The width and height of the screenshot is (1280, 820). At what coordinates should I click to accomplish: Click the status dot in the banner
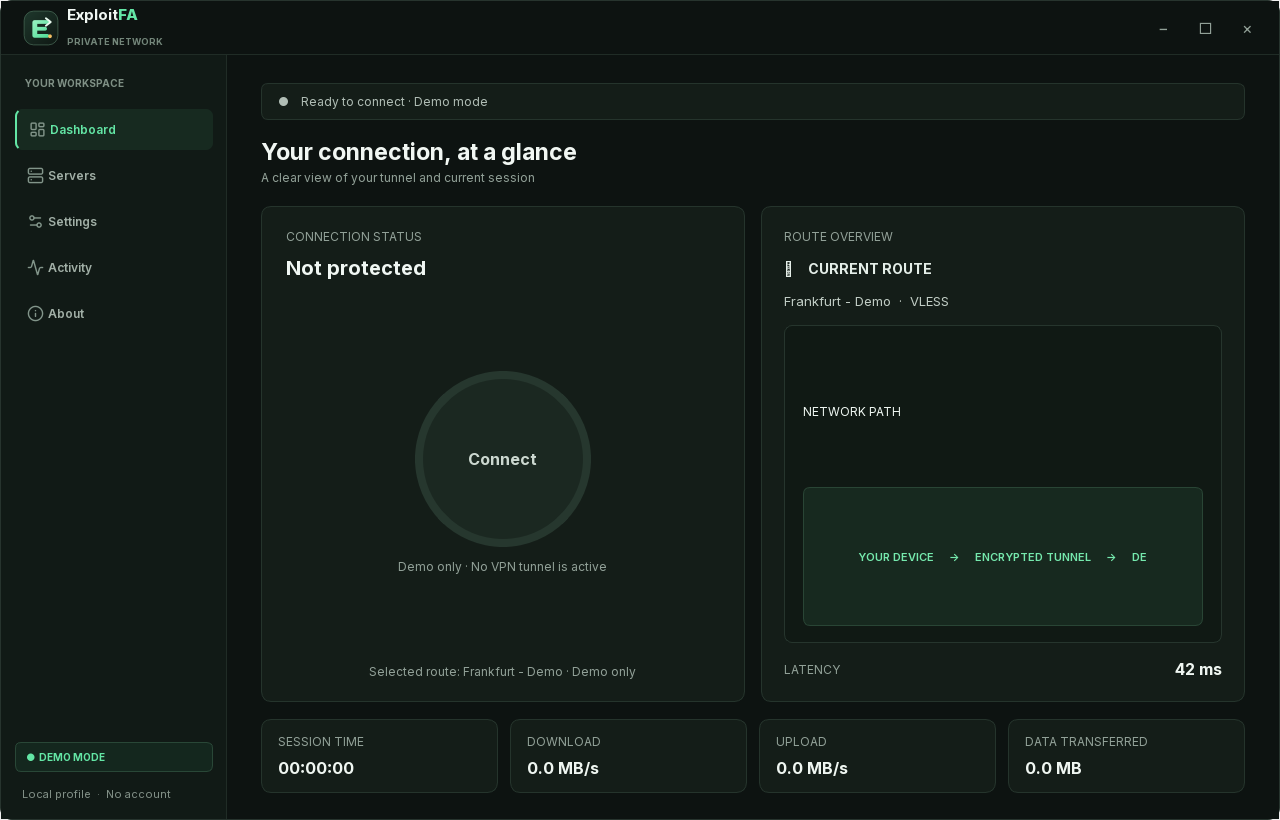[x=283, y=101]
